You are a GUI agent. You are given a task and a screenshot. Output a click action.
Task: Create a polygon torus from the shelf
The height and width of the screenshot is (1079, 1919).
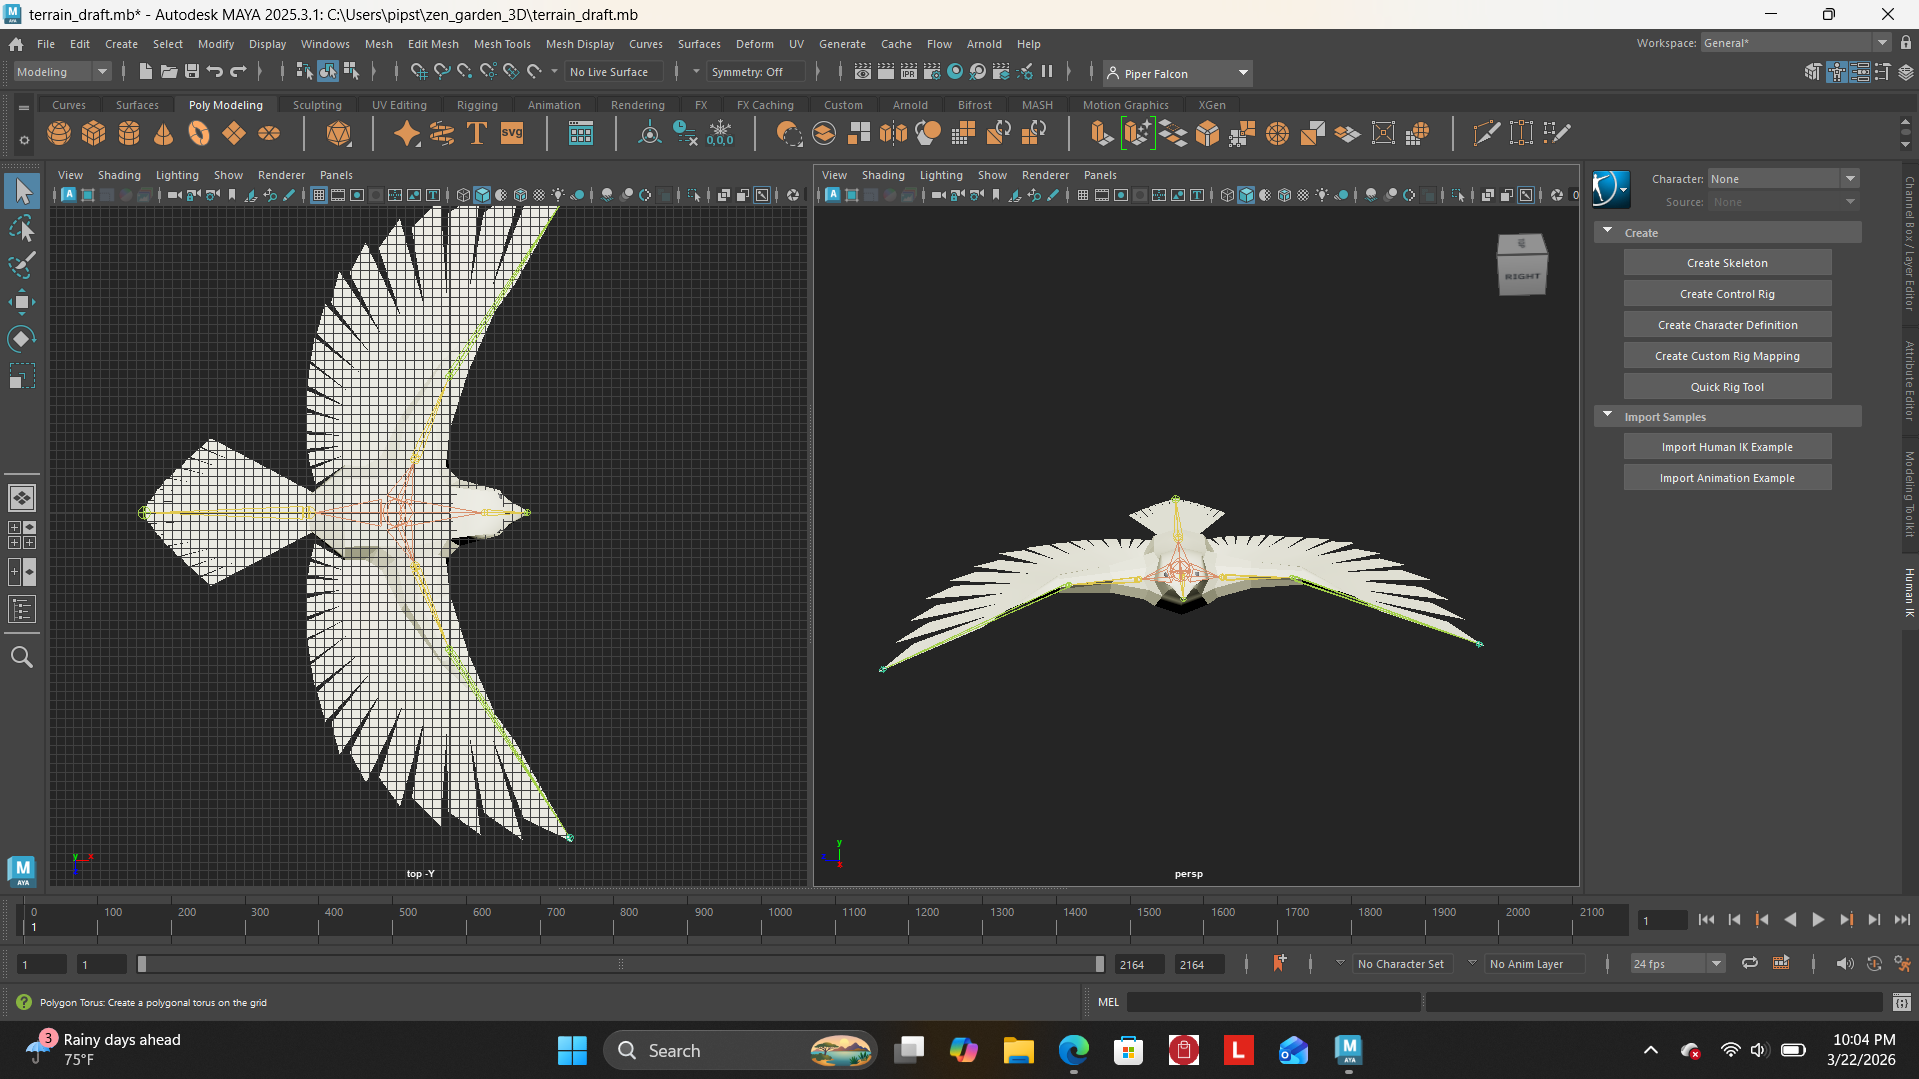(x=199, y=133)
